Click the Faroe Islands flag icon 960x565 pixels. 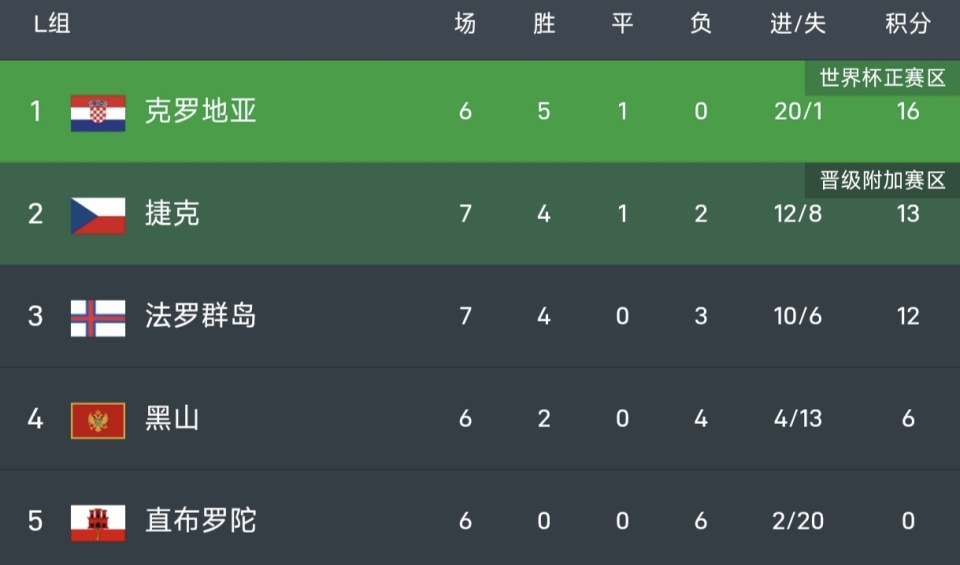tap(98, 317)
